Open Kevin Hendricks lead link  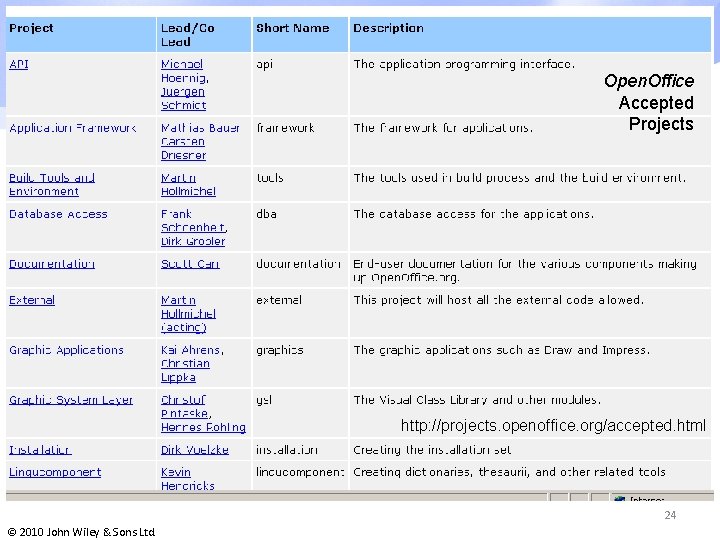pos(188,479)
